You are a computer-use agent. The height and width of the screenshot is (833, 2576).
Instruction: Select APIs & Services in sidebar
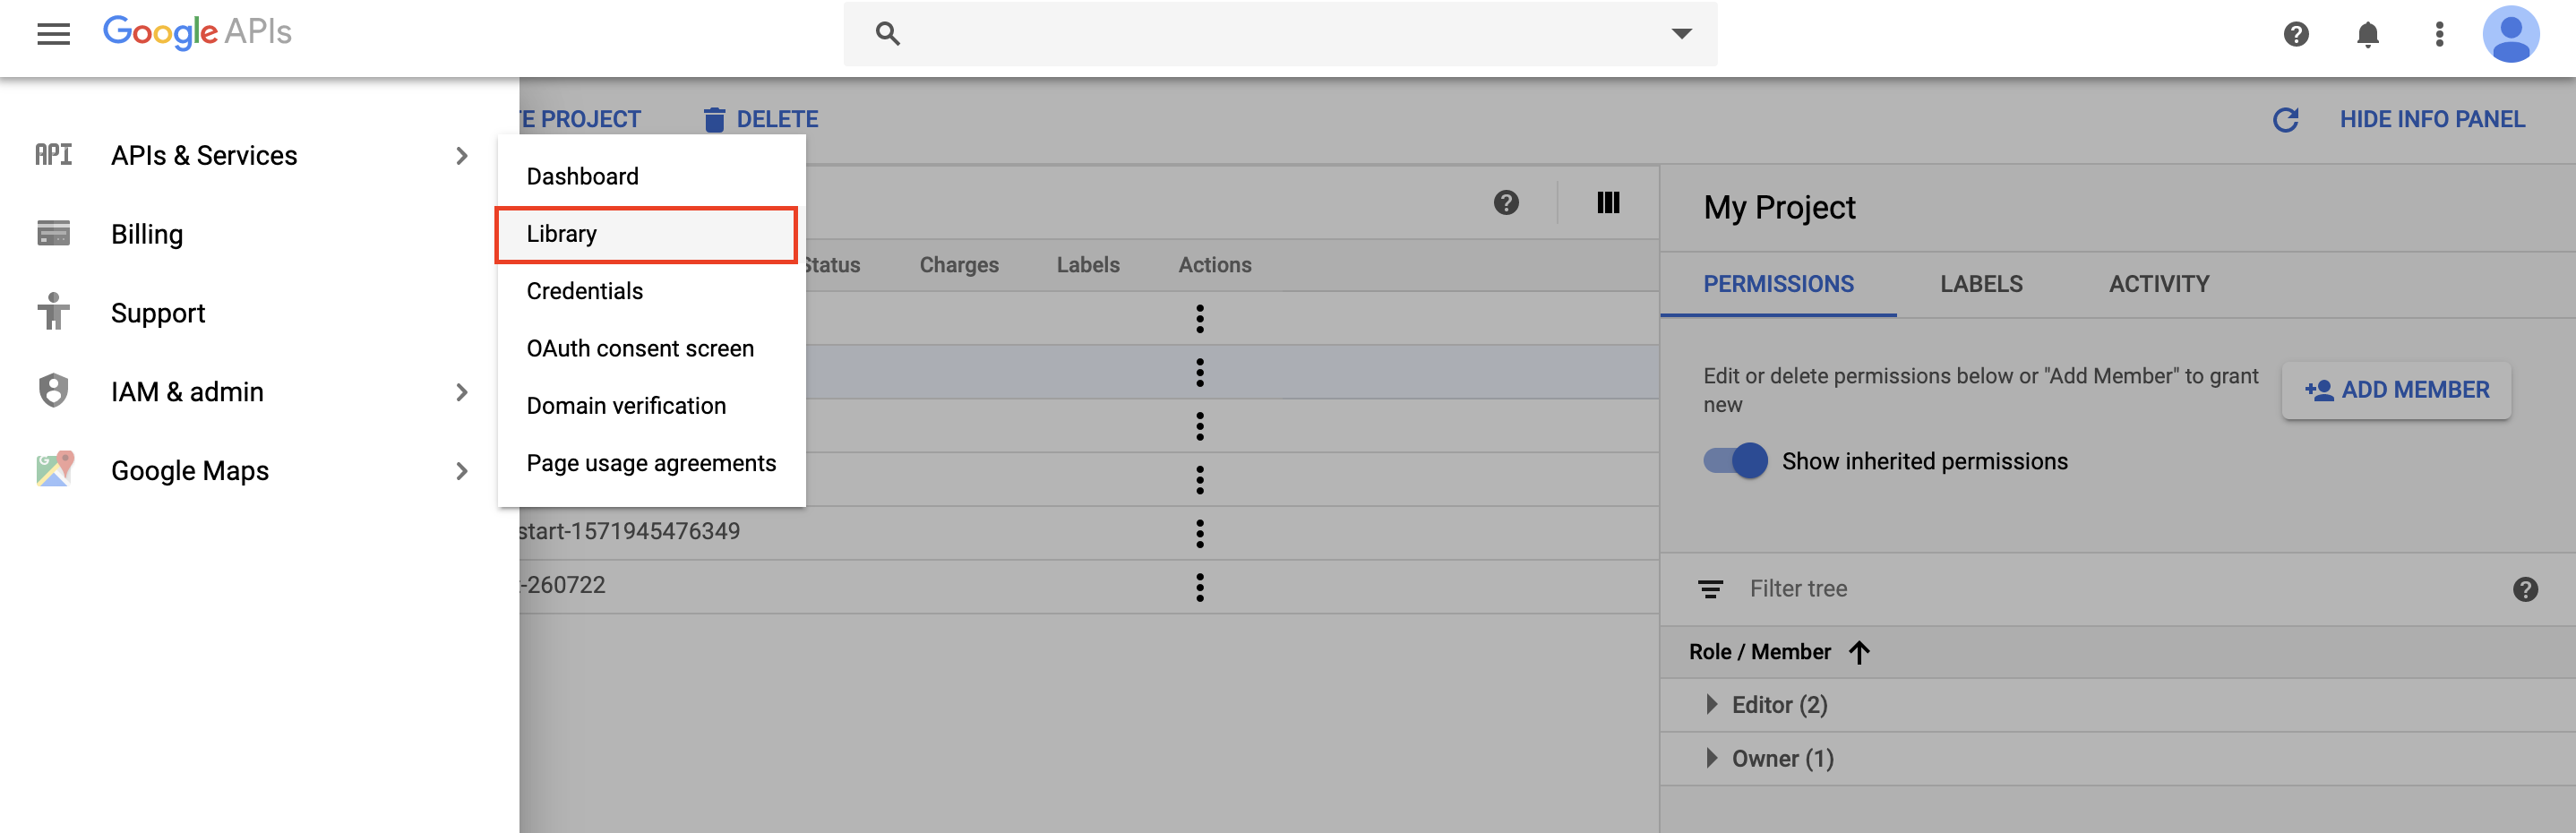[204, 156]
